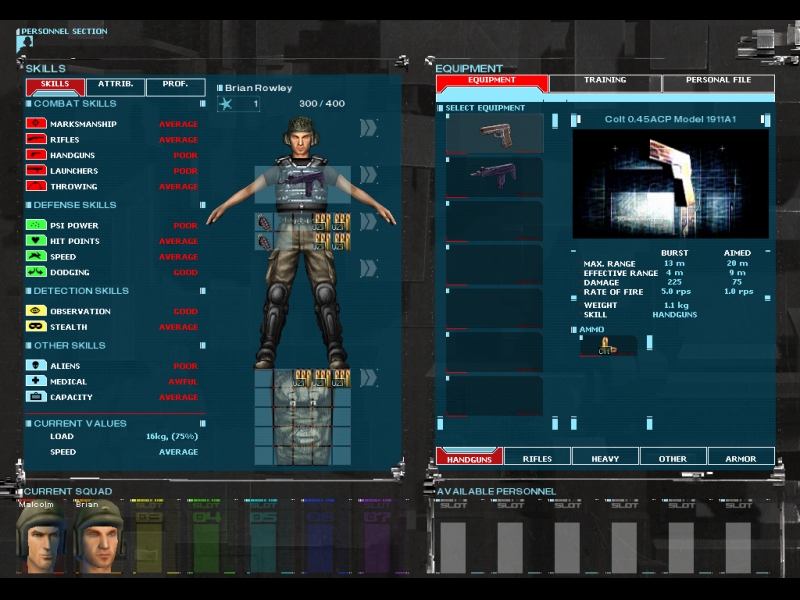Viewport: 800px width, 600px height.
Task: Switch to the Attrib. tab
Action: 115,87
